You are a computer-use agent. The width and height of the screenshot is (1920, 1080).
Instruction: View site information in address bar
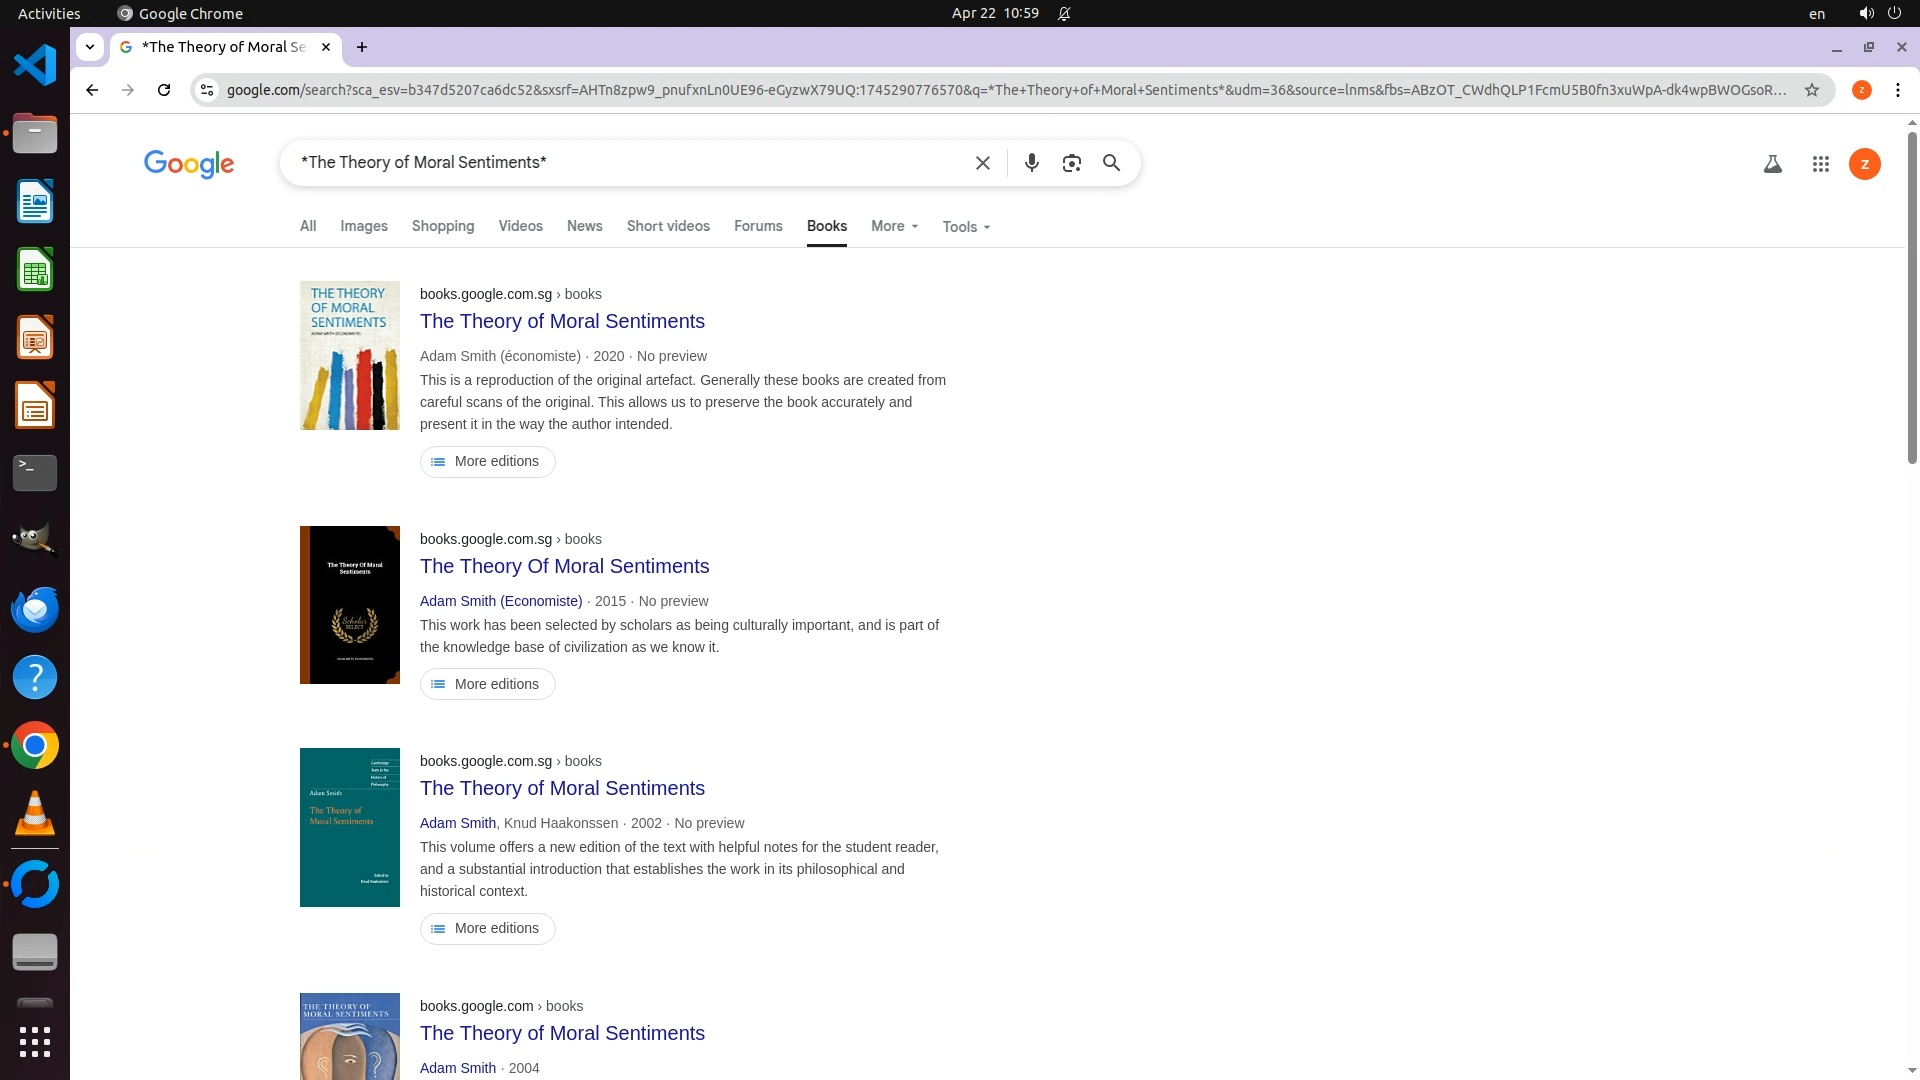pos(207,90)
